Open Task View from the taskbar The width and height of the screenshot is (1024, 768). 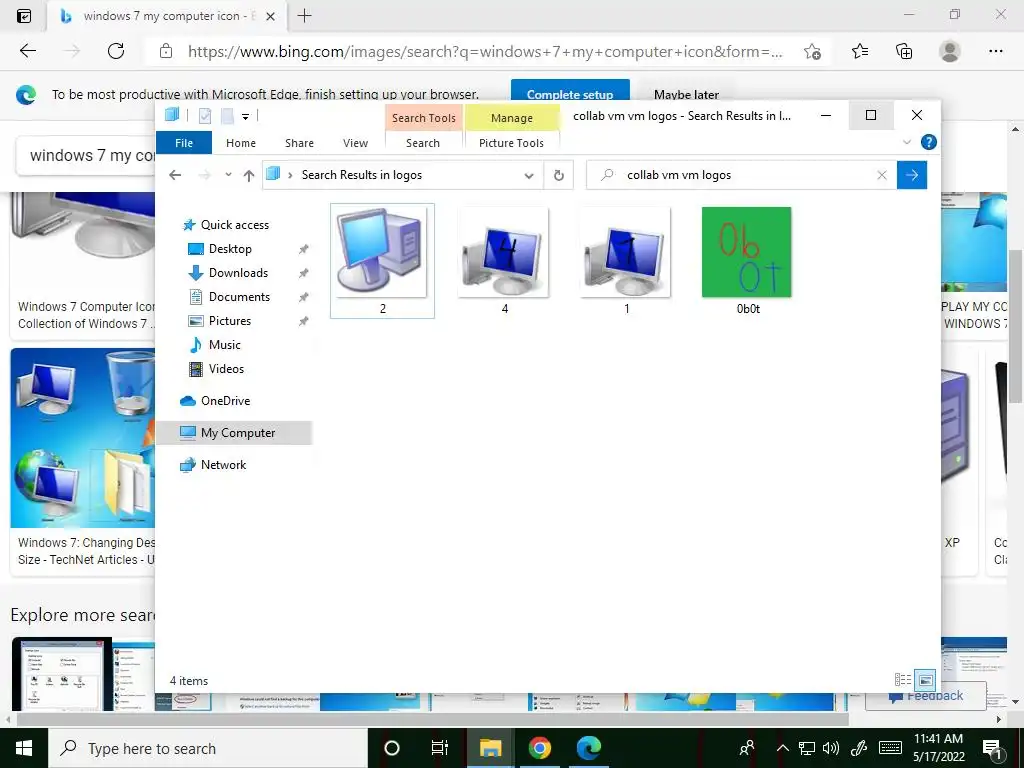(x=440, y=748)
